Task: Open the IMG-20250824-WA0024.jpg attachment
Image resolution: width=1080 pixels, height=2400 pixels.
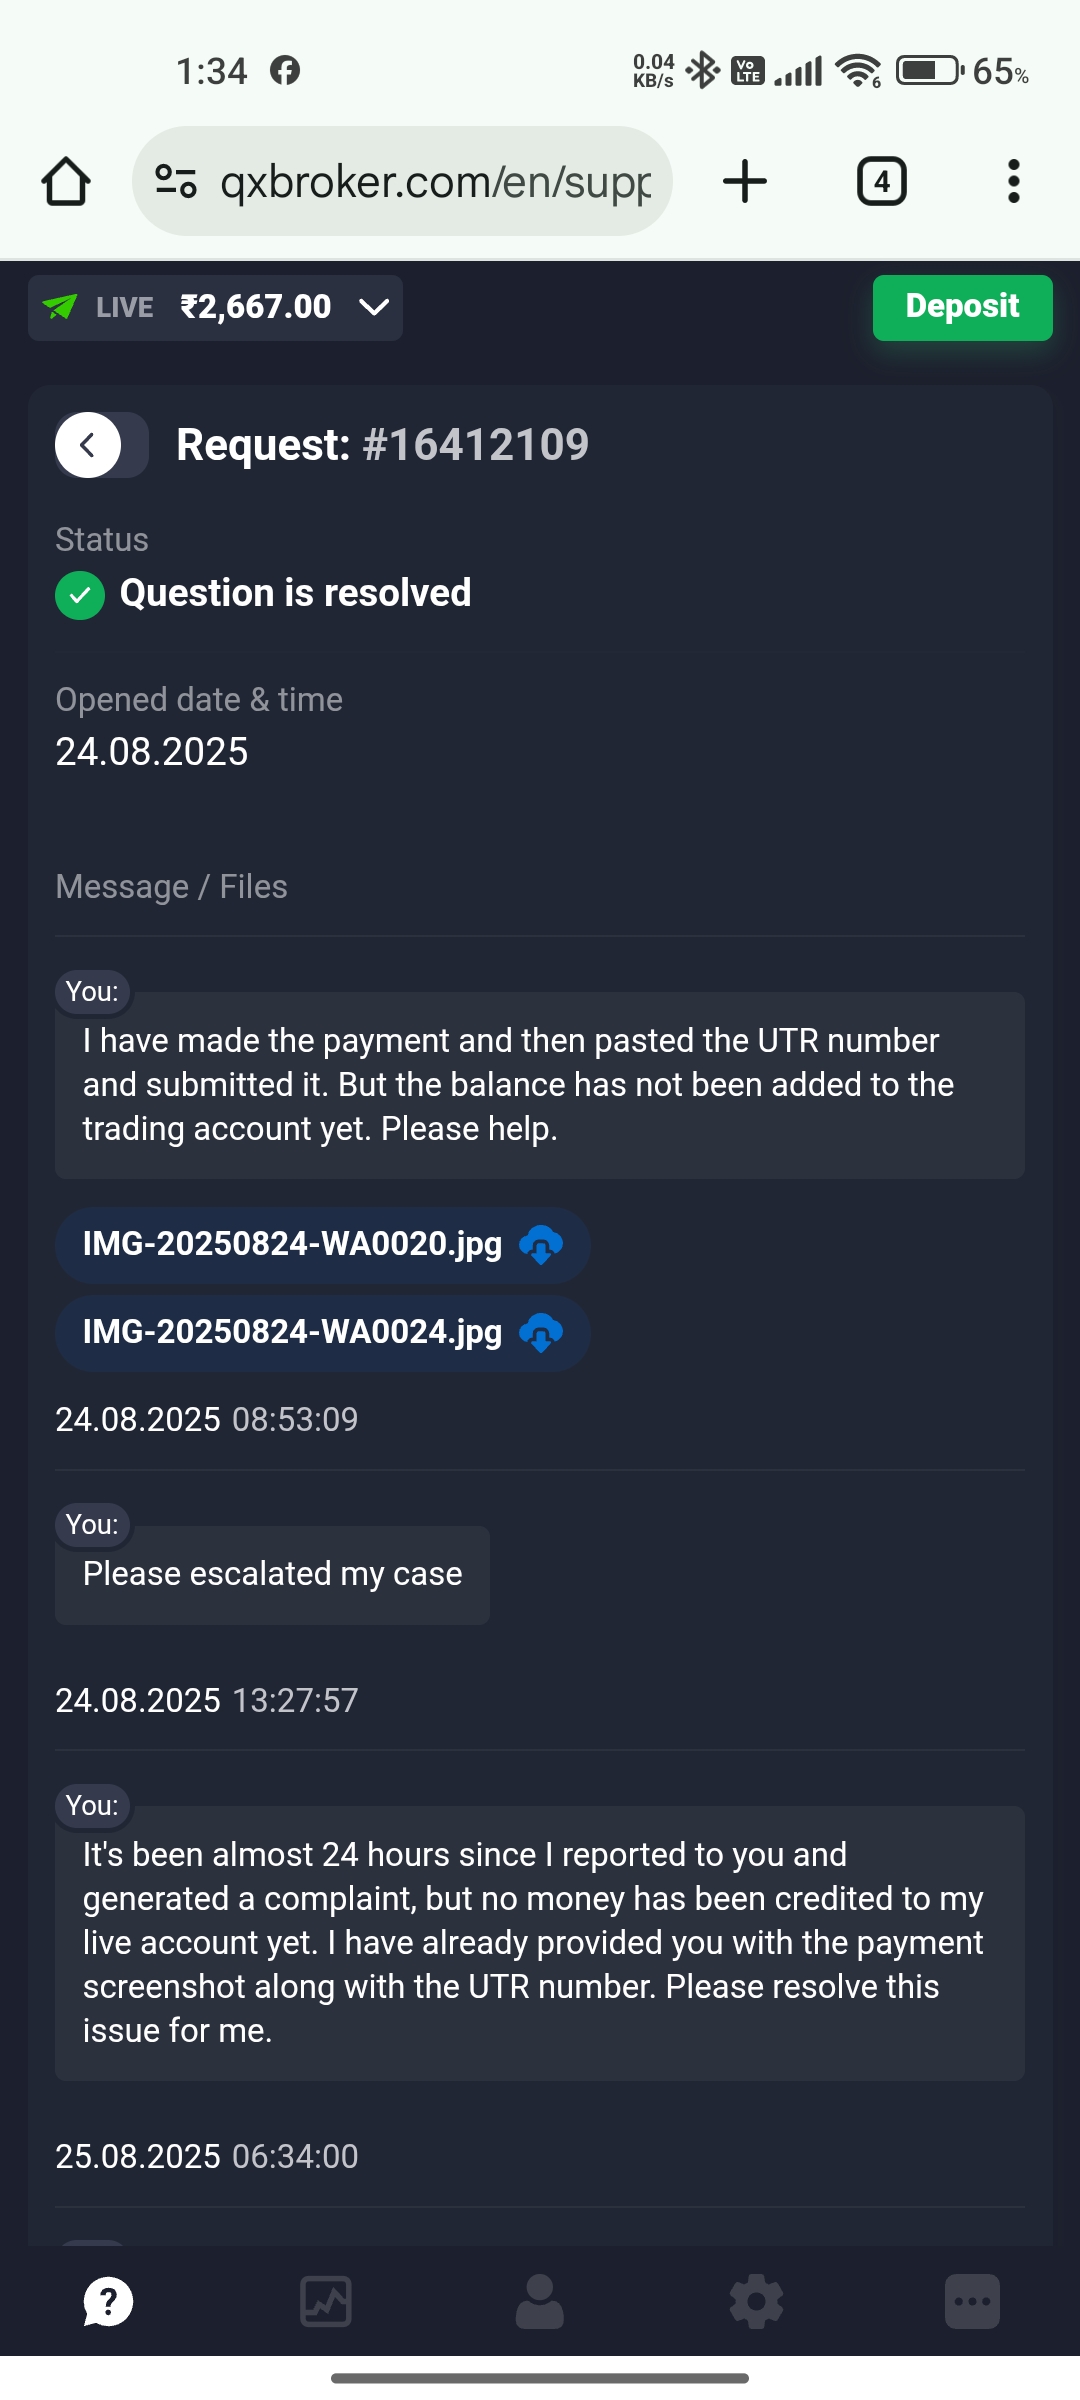Action: [292, 1333]
